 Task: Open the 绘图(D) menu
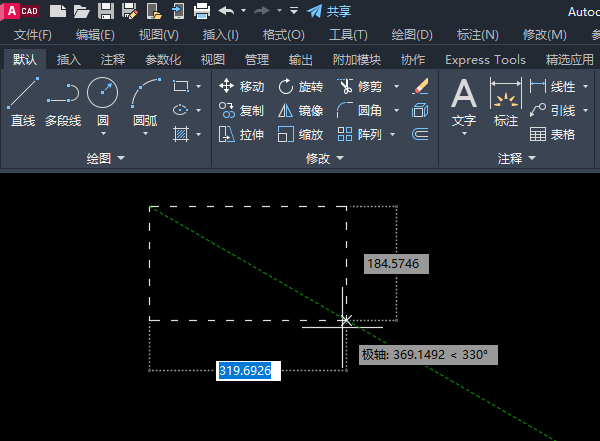[412, 35]
